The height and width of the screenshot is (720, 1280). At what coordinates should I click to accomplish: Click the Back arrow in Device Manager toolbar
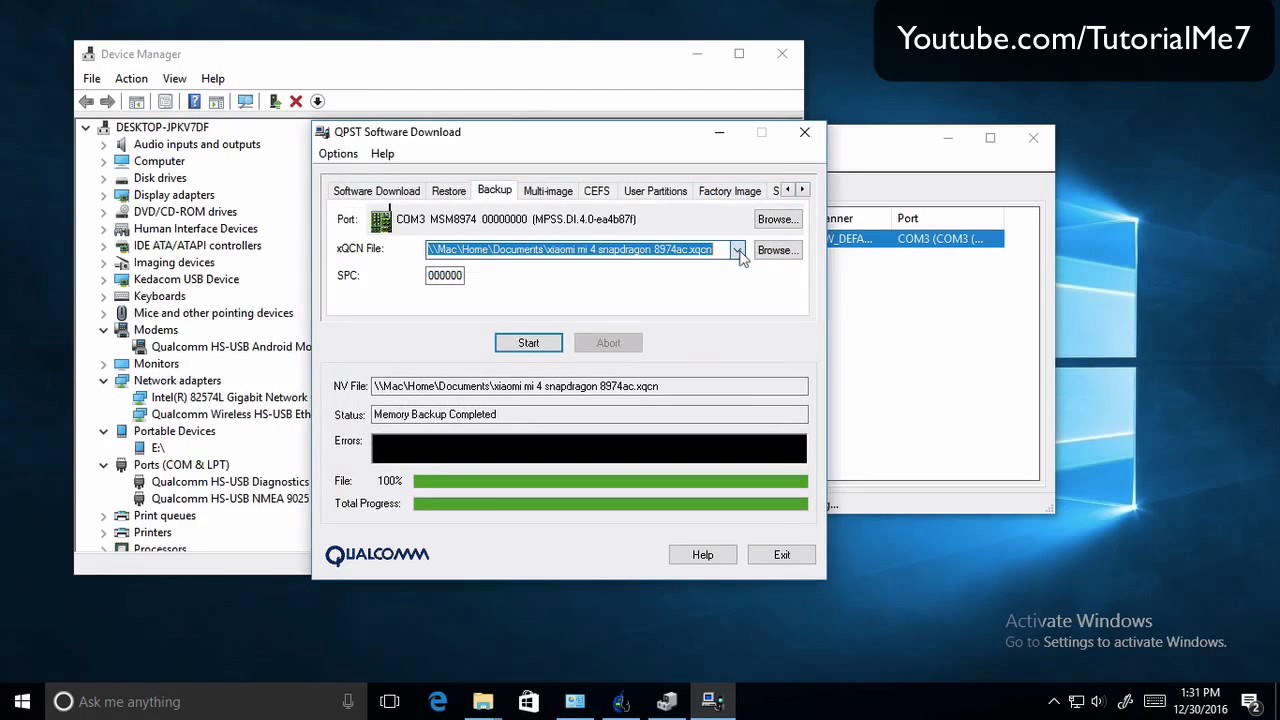click(x=86, y=101)
